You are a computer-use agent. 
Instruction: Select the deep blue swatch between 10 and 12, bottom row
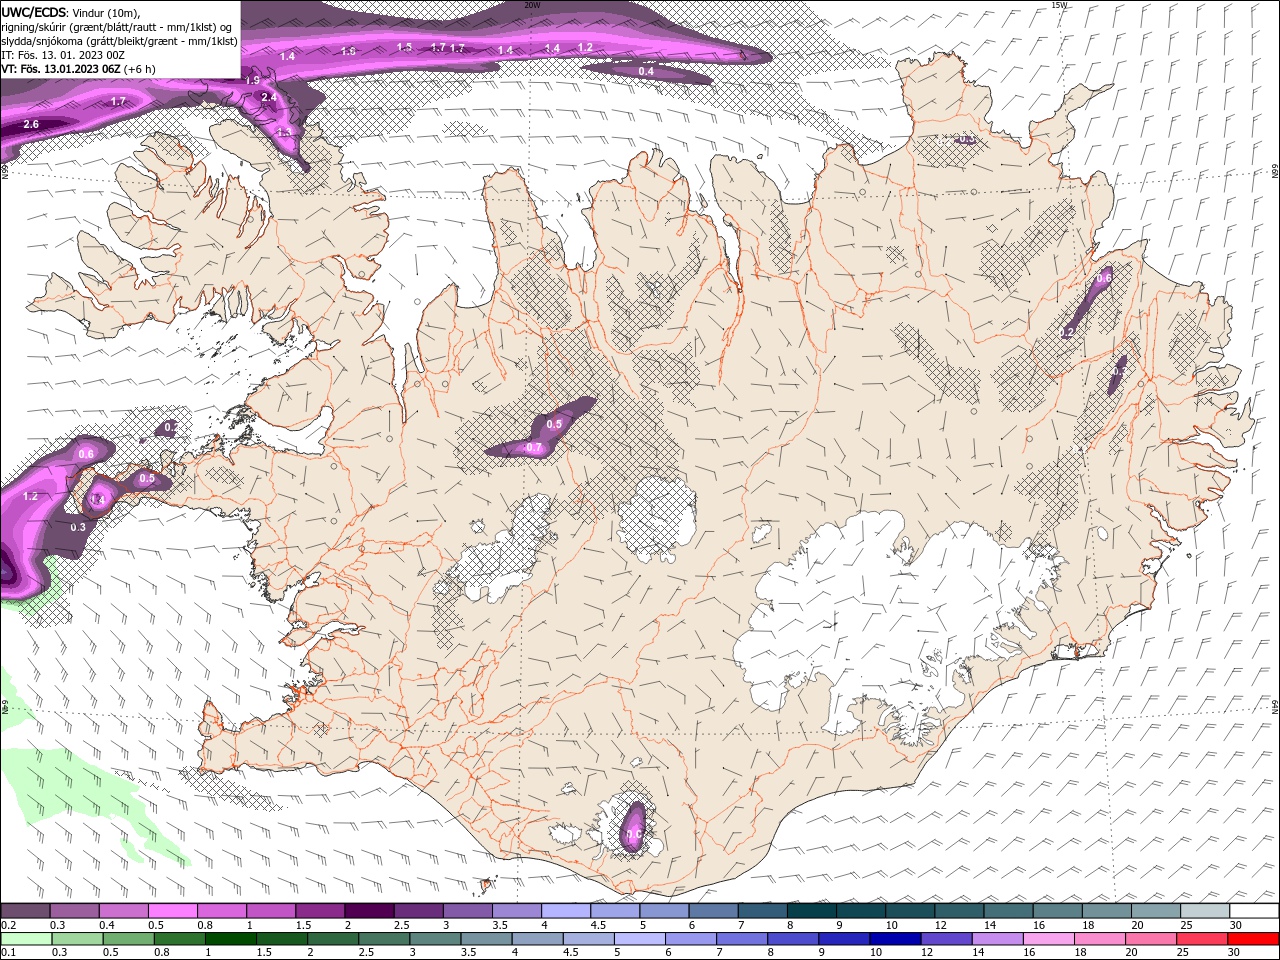tap(895, 938)
